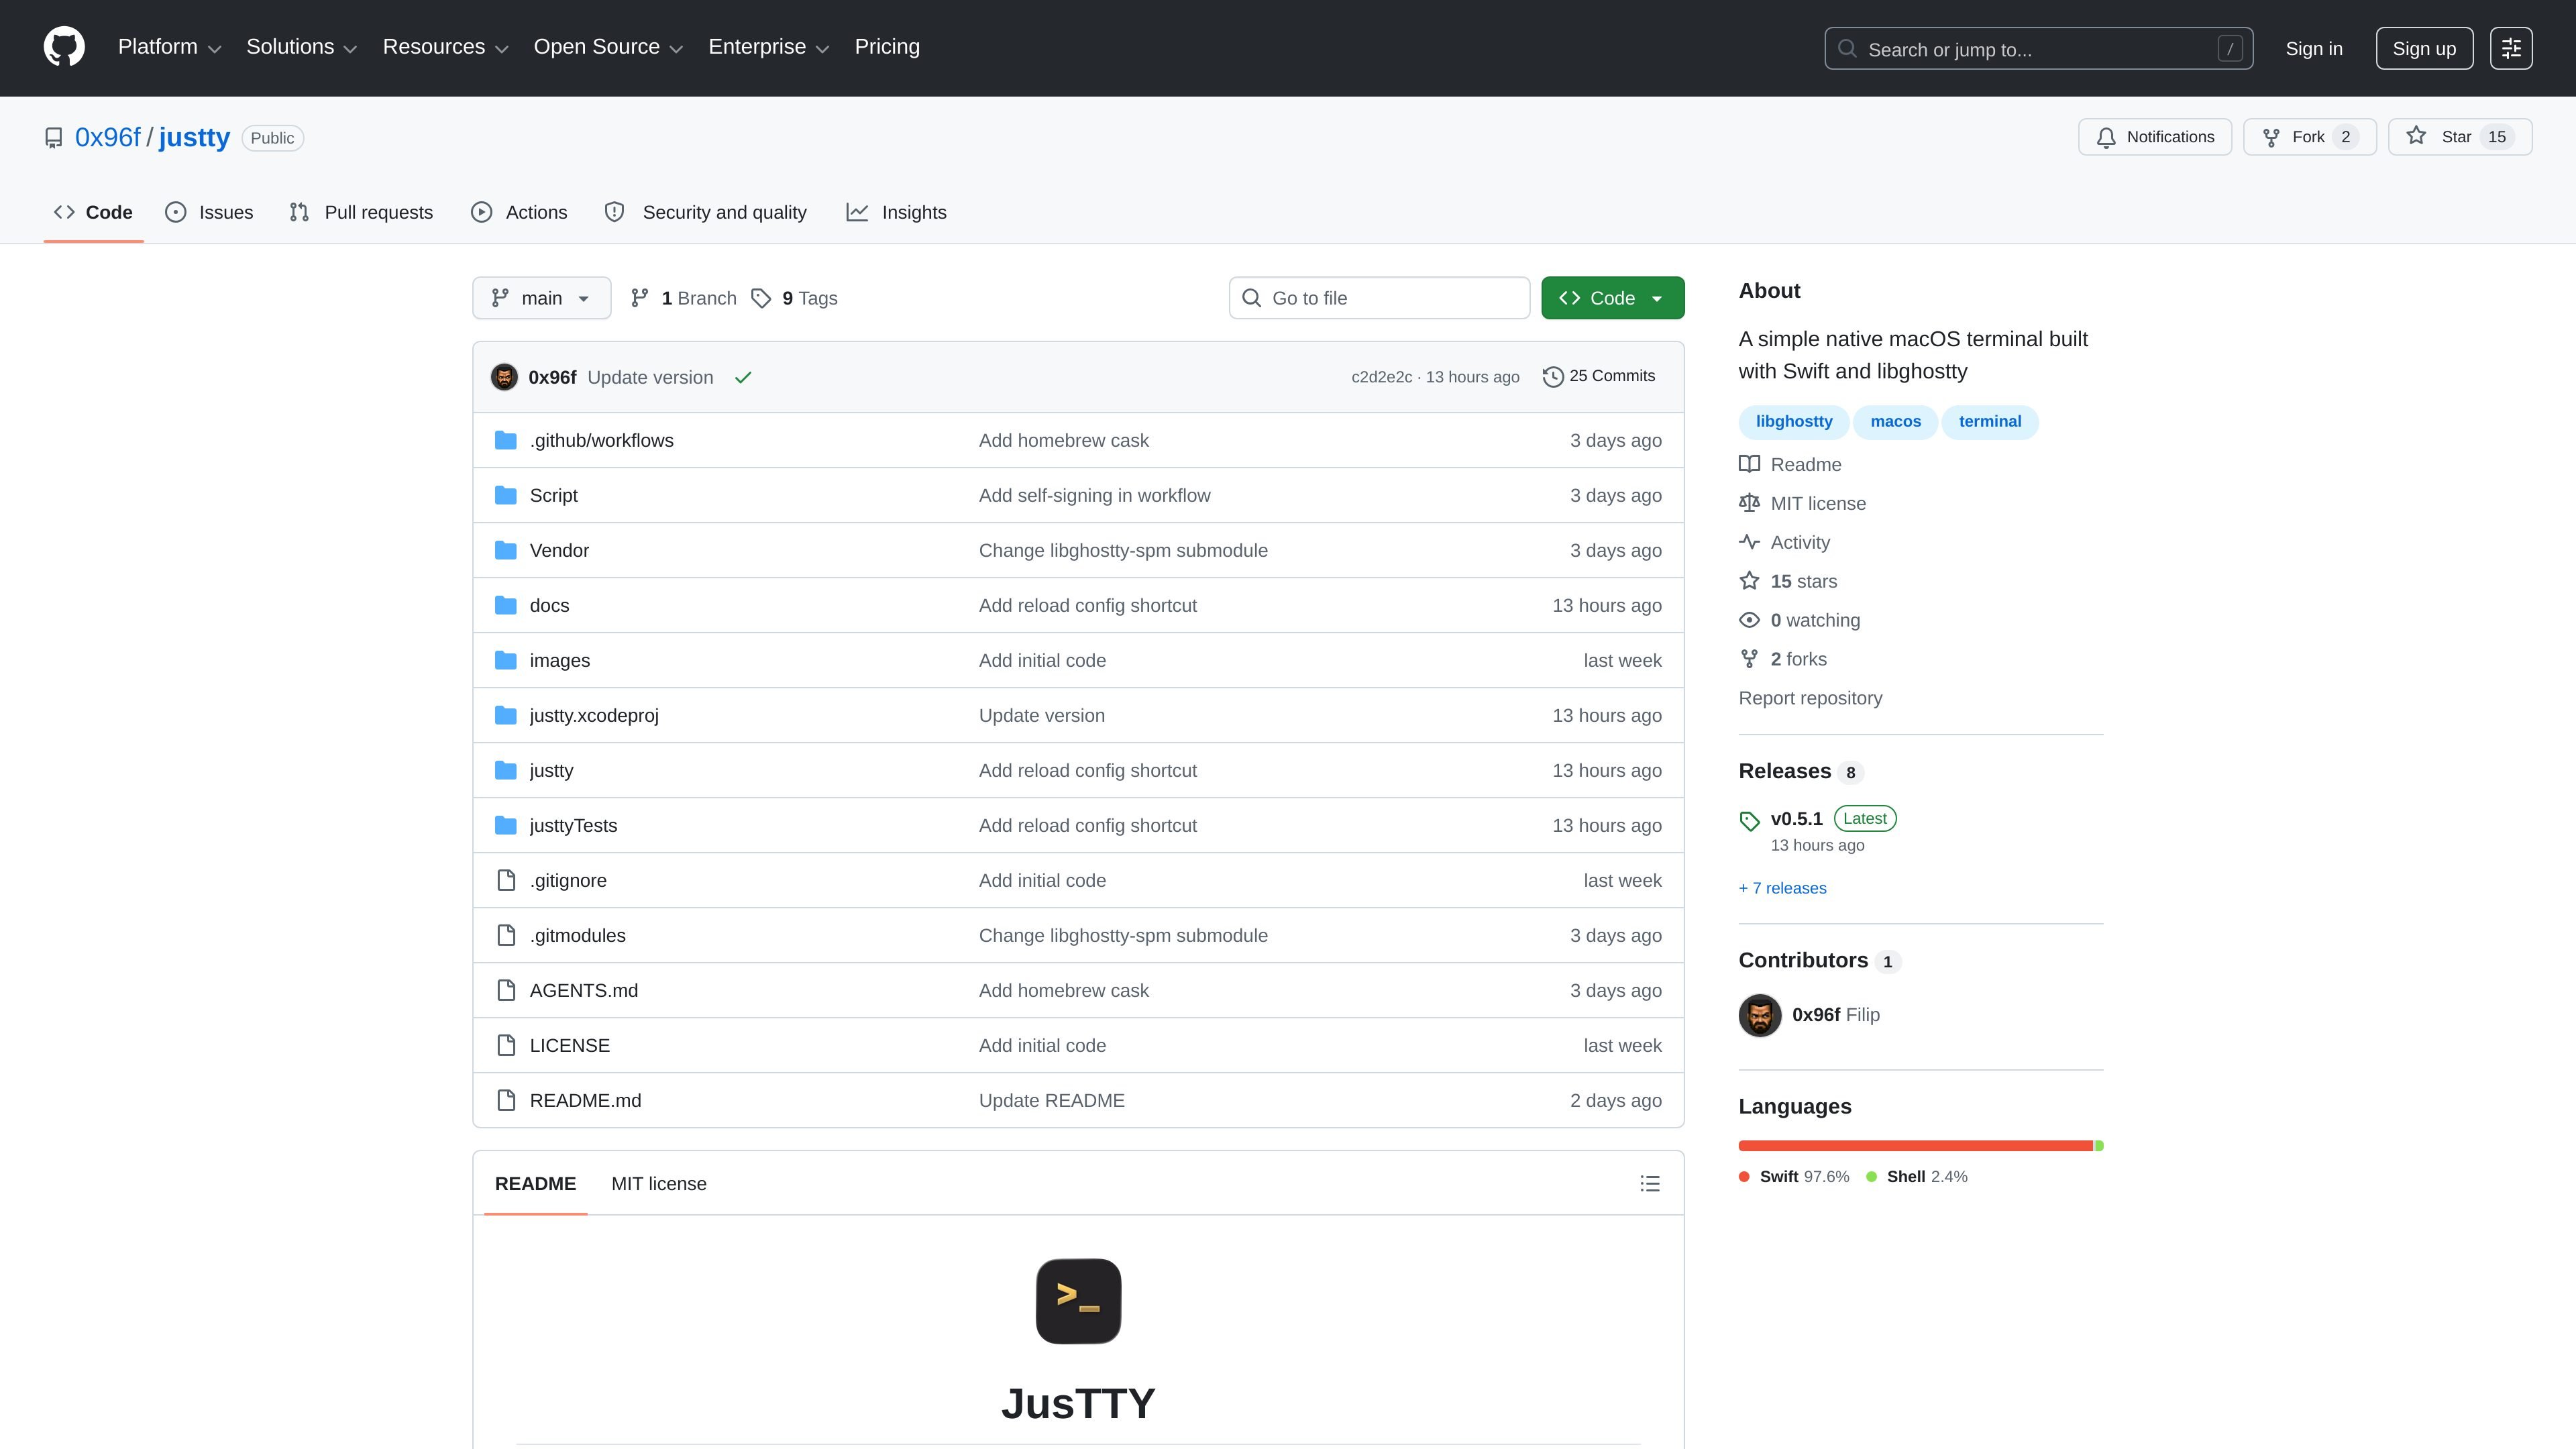Open the commit history clock icon
The width and height of the screenshot is (2576, 1449).
(x=1552, y=377)
